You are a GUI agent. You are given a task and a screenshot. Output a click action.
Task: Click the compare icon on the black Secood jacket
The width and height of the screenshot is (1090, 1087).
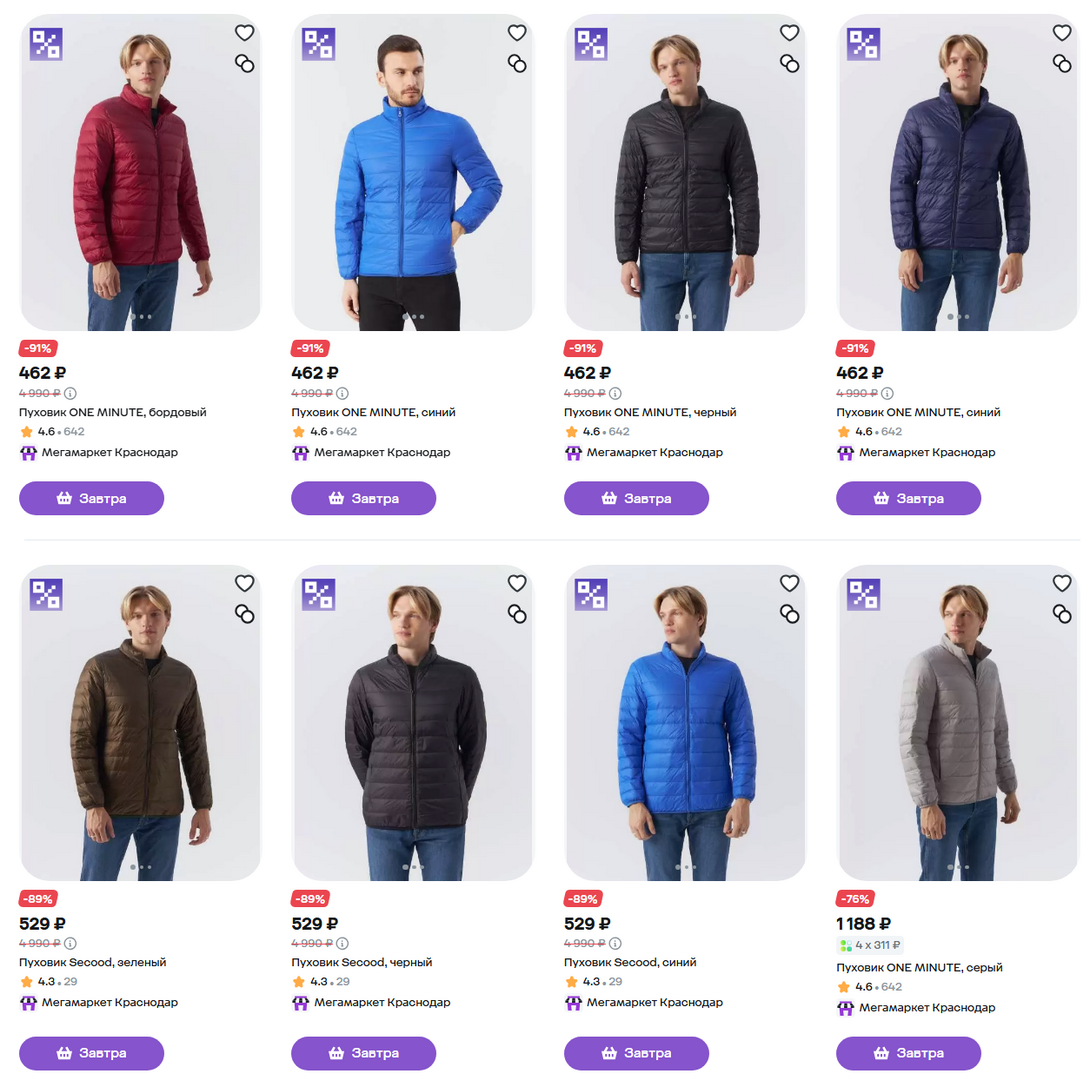pyautogui.click(x=517, y=613)
